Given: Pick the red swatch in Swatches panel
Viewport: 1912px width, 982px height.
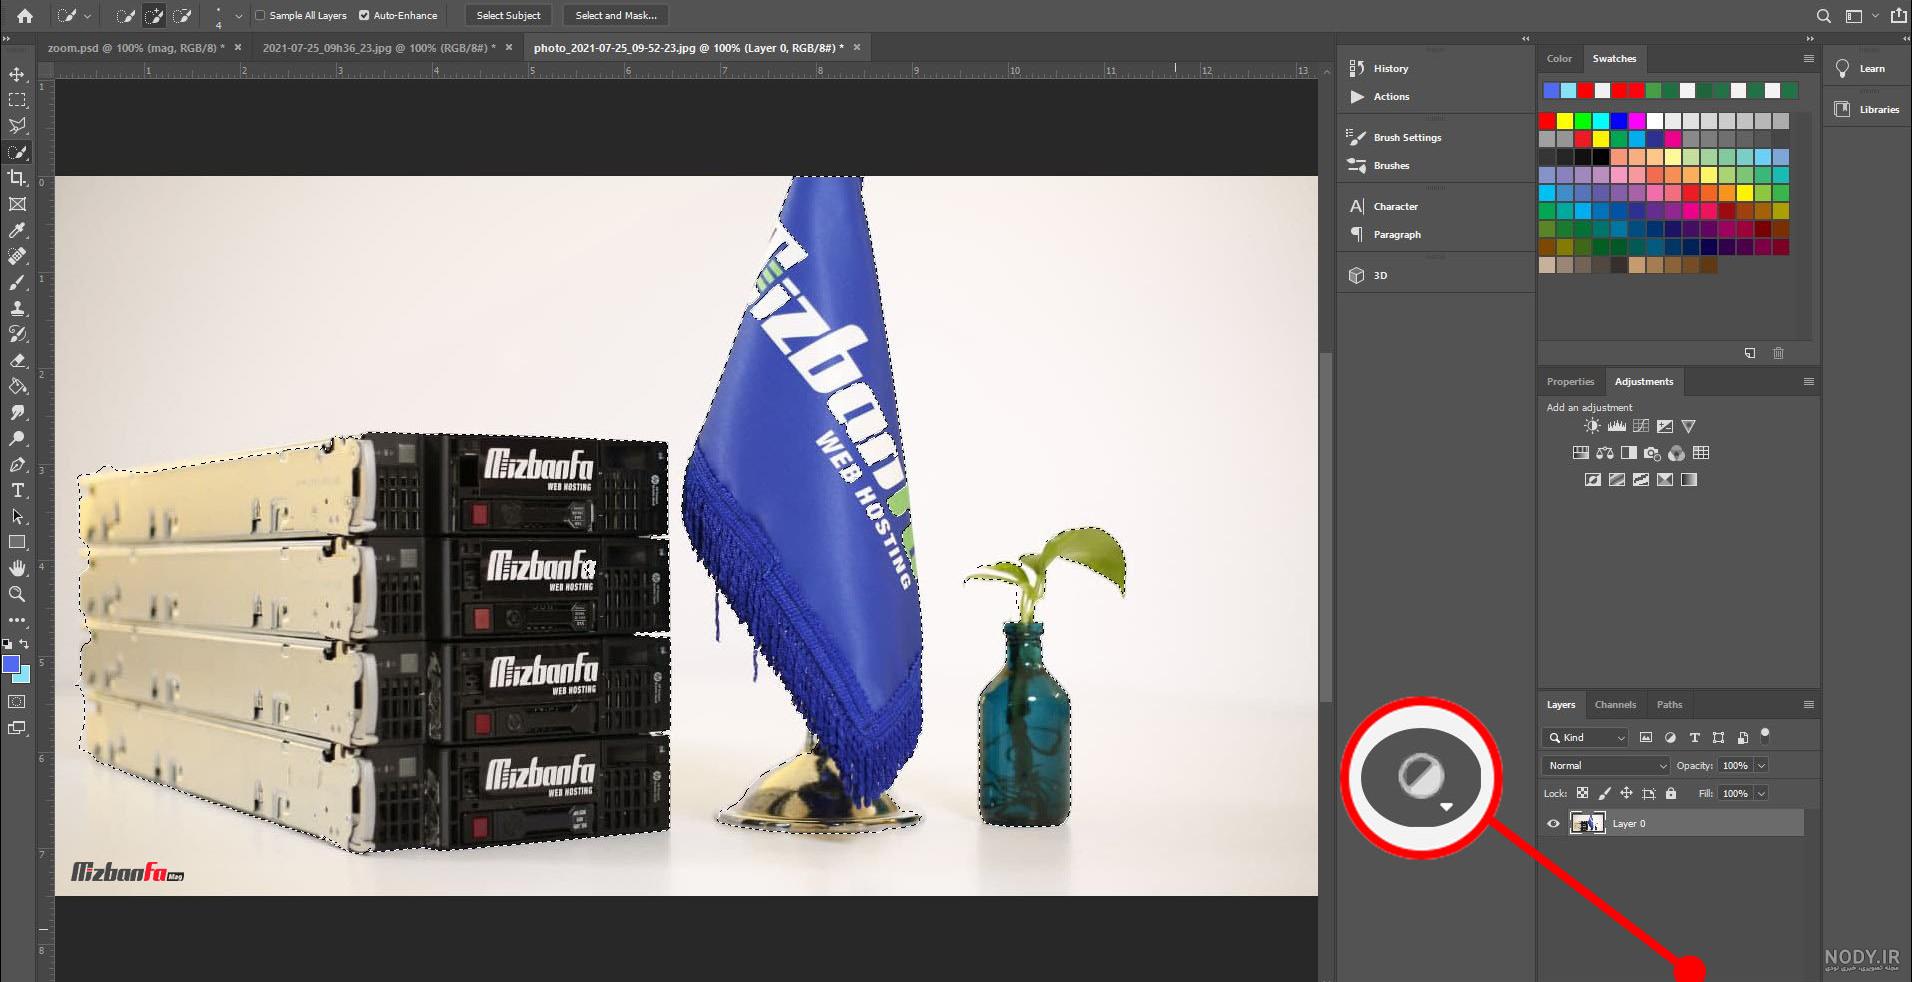Looking at the screenshot, I should (1547, 121).
